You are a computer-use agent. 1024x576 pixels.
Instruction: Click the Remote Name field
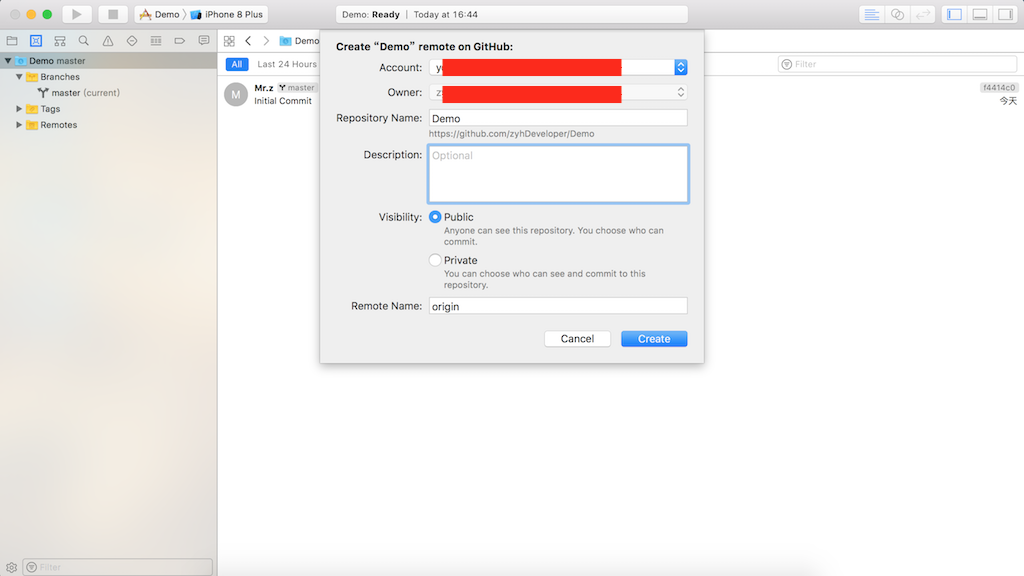pyautogui.click(x=558, y=306)
